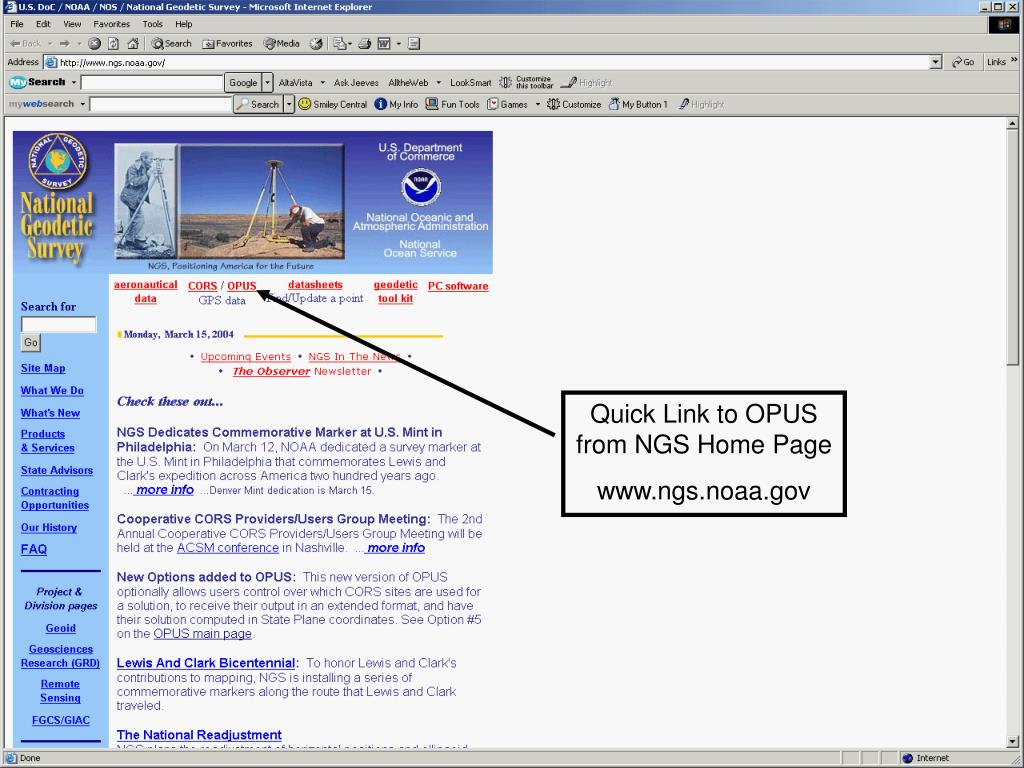Open the Help menu
The width and height of the screenshot is (1024, 768).
184,24
